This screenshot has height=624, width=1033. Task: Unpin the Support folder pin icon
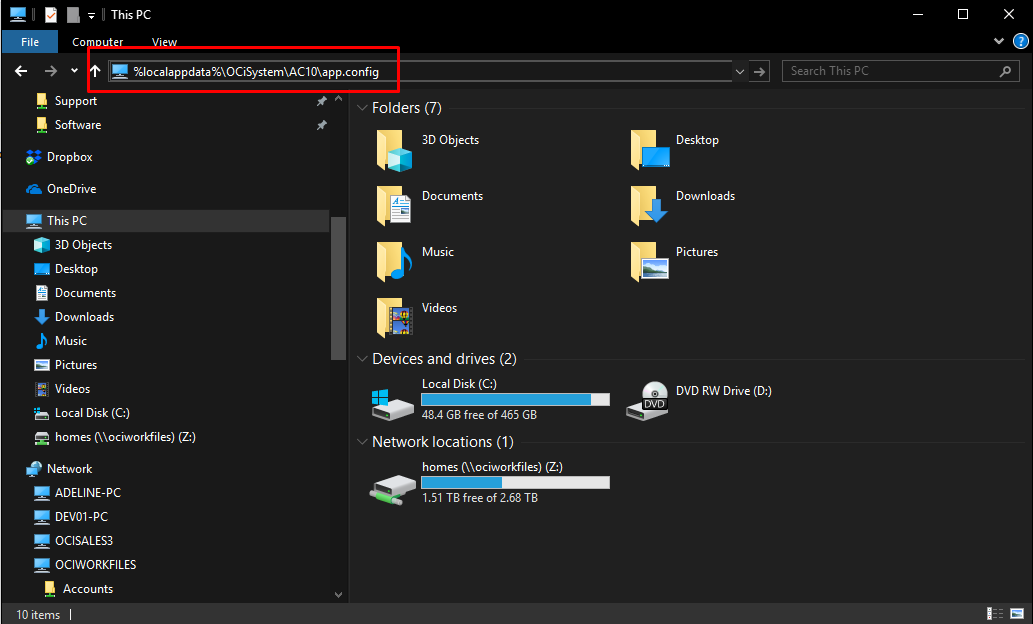[321, 101]
